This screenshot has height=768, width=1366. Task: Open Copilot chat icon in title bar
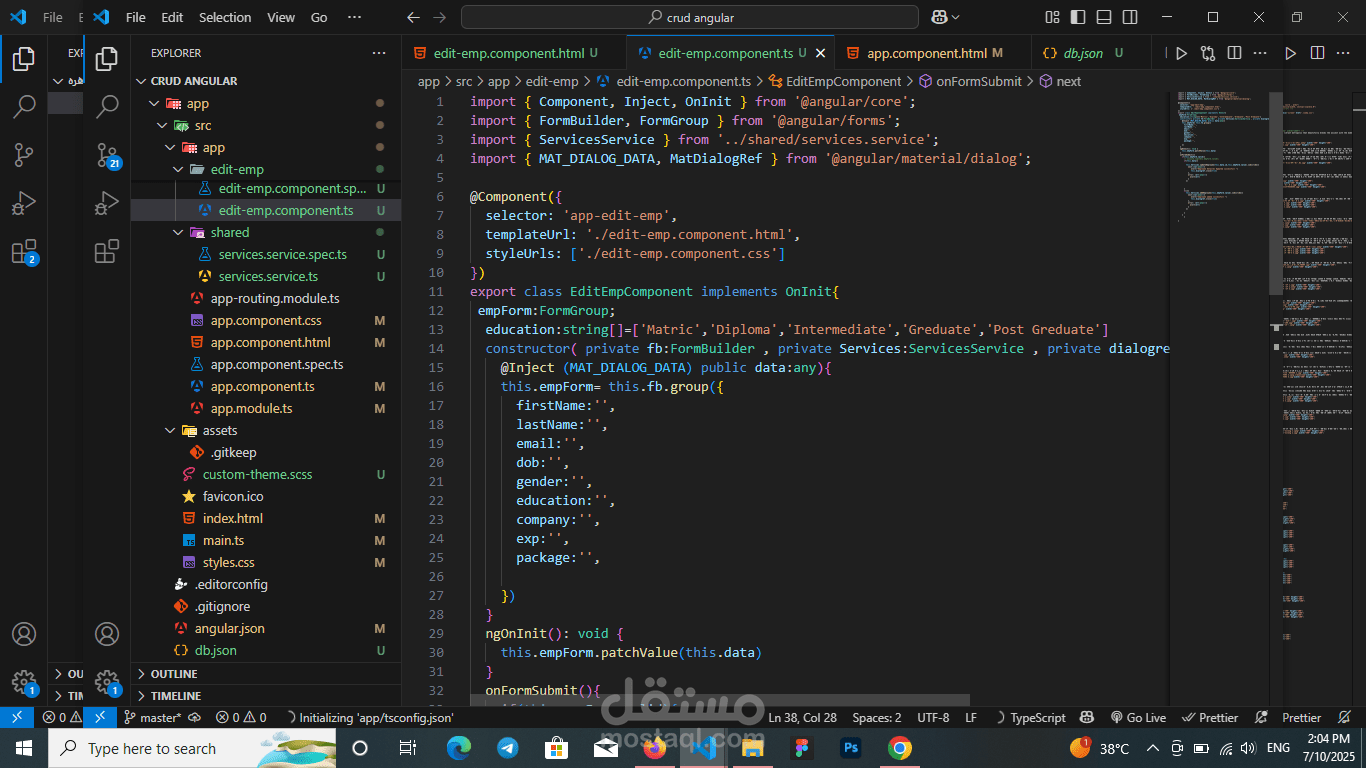pos(939,17)
